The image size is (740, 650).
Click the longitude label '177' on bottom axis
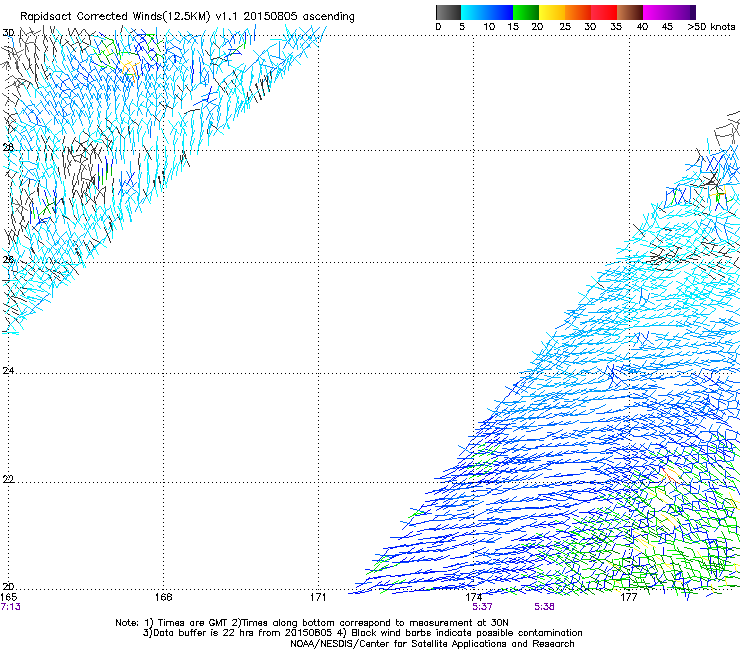pos(629,597)
